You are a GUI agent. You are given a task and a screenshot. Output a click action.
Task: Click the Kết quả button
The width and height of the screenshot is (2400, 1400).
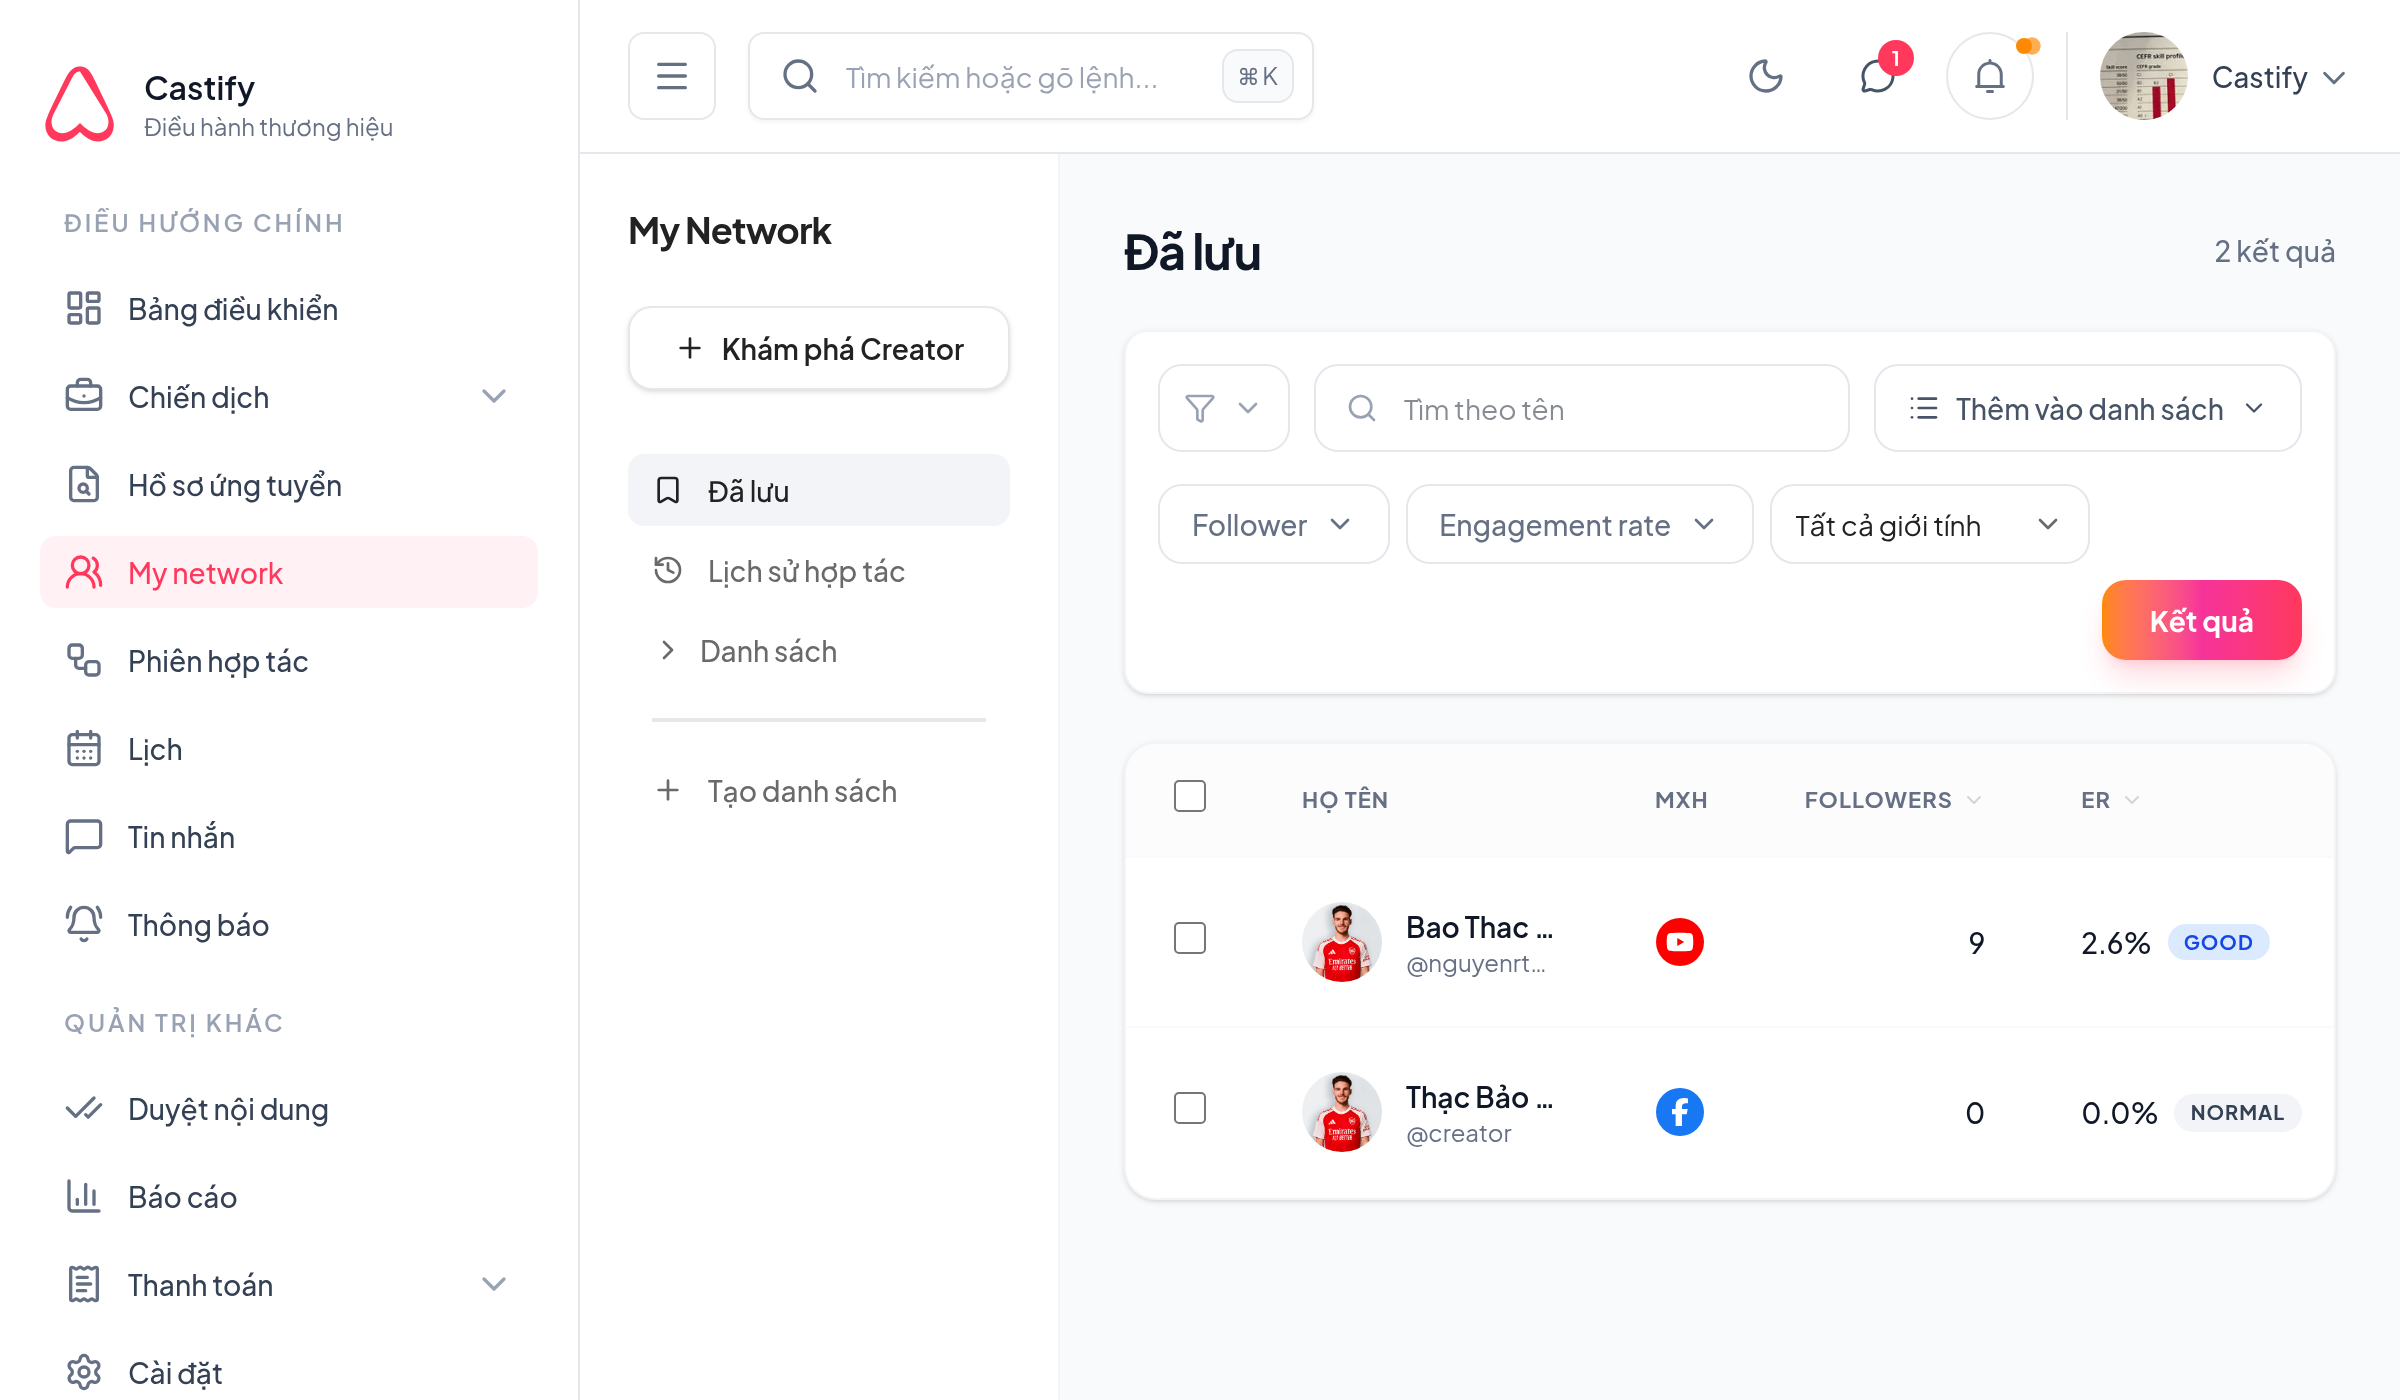pyautogui.click(x=2201, y=620)
